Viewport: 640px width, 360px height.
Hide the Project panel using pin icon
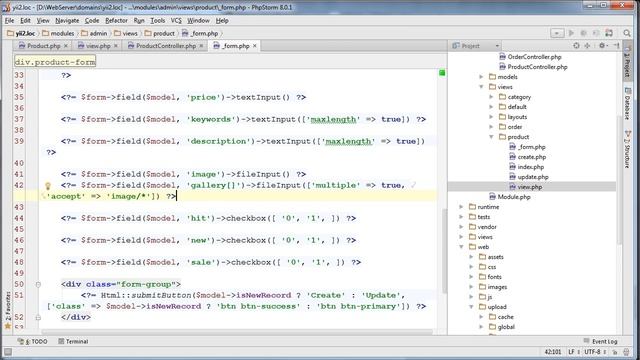[x=616, y=46]
